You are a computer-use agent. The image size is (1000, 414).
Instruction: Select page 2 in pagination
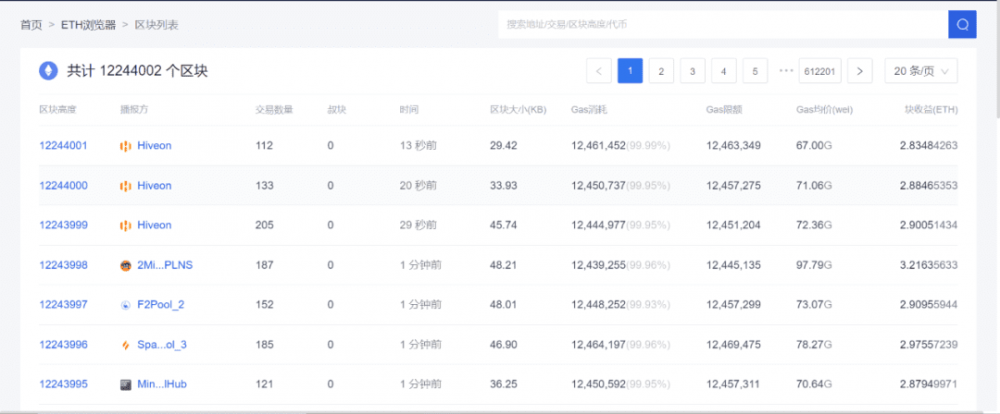coord(661,71)
